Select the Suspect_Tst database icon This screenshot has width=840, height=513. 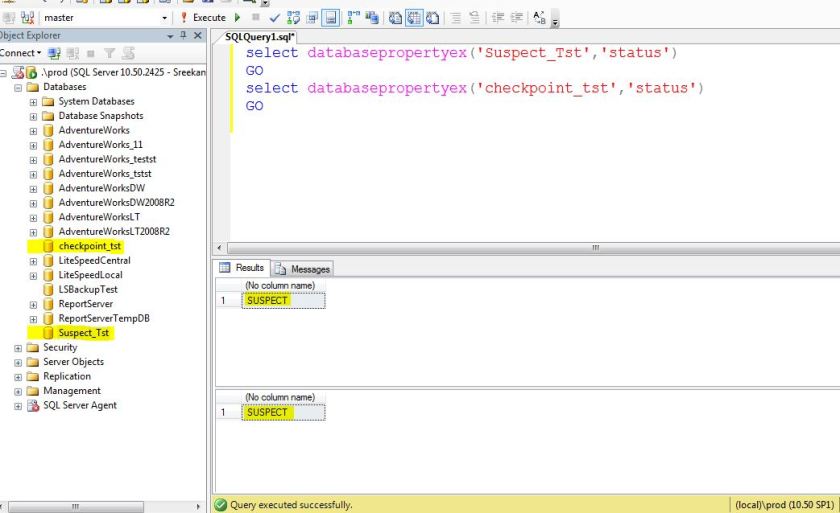47,333
